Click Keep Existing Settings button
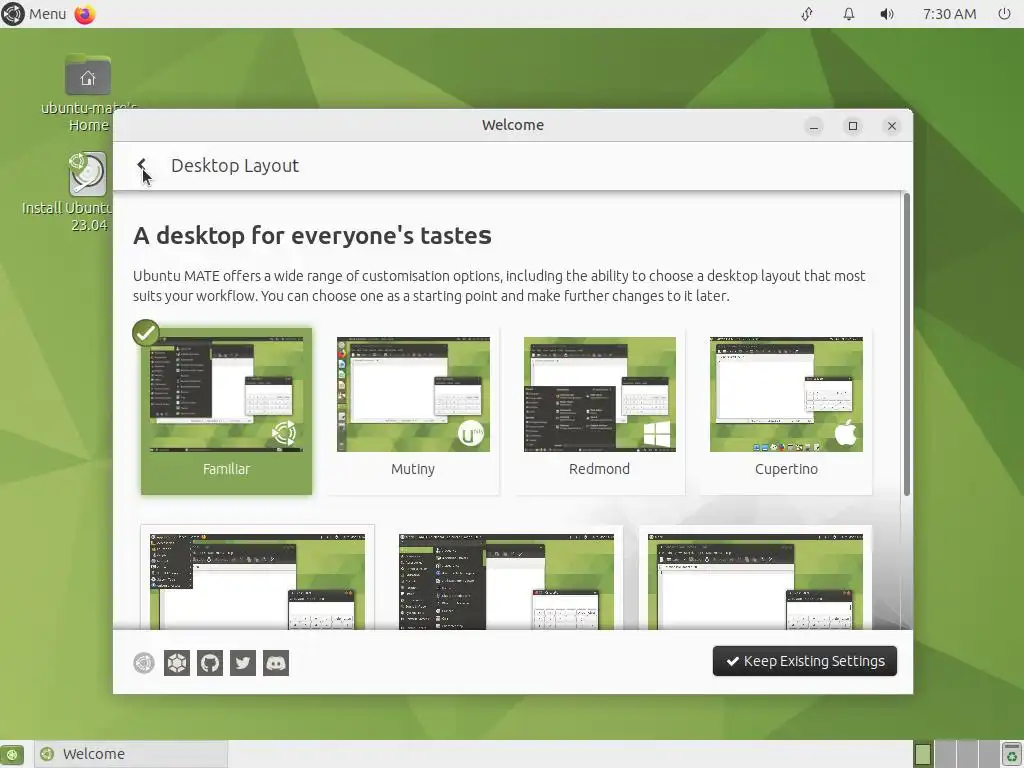This screenshot has width=1024, height=768. coord(805,661)
